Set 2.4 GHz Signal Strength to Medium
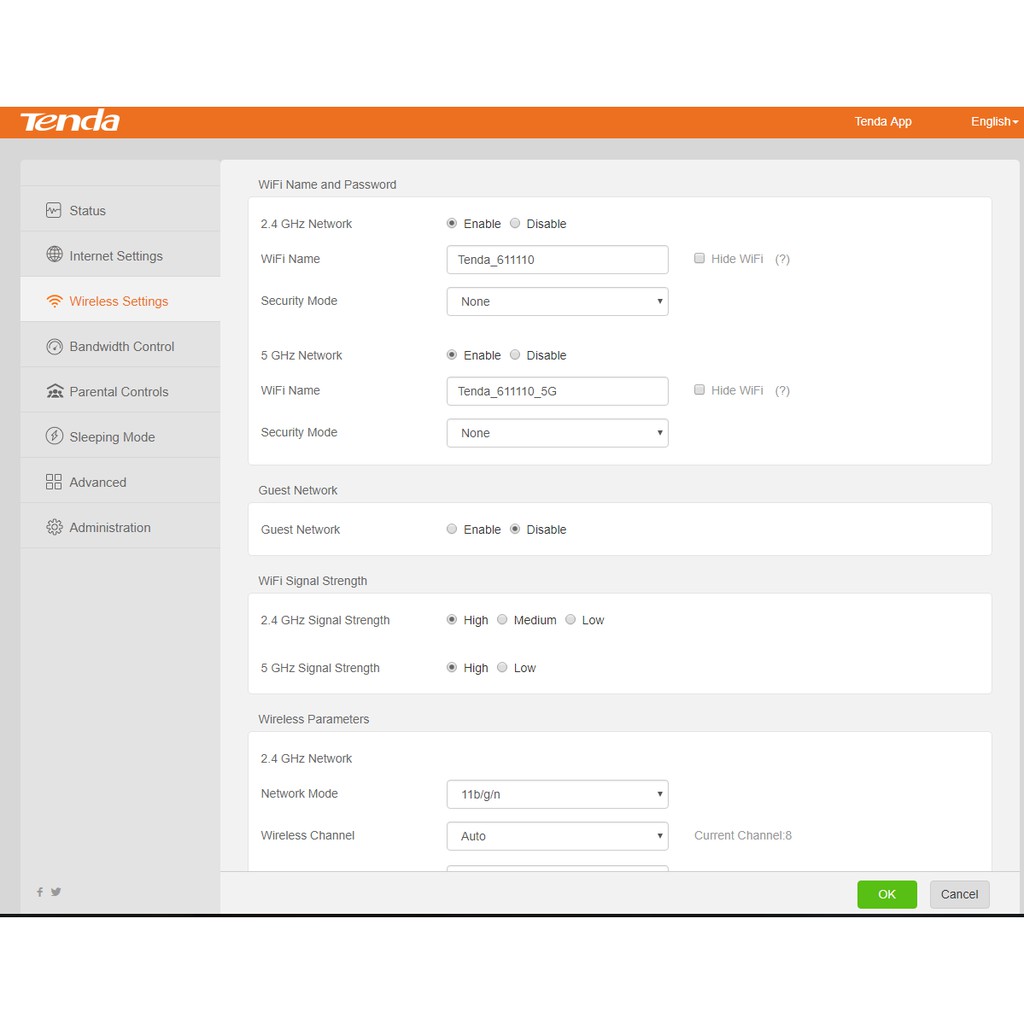 click(502, 620)
